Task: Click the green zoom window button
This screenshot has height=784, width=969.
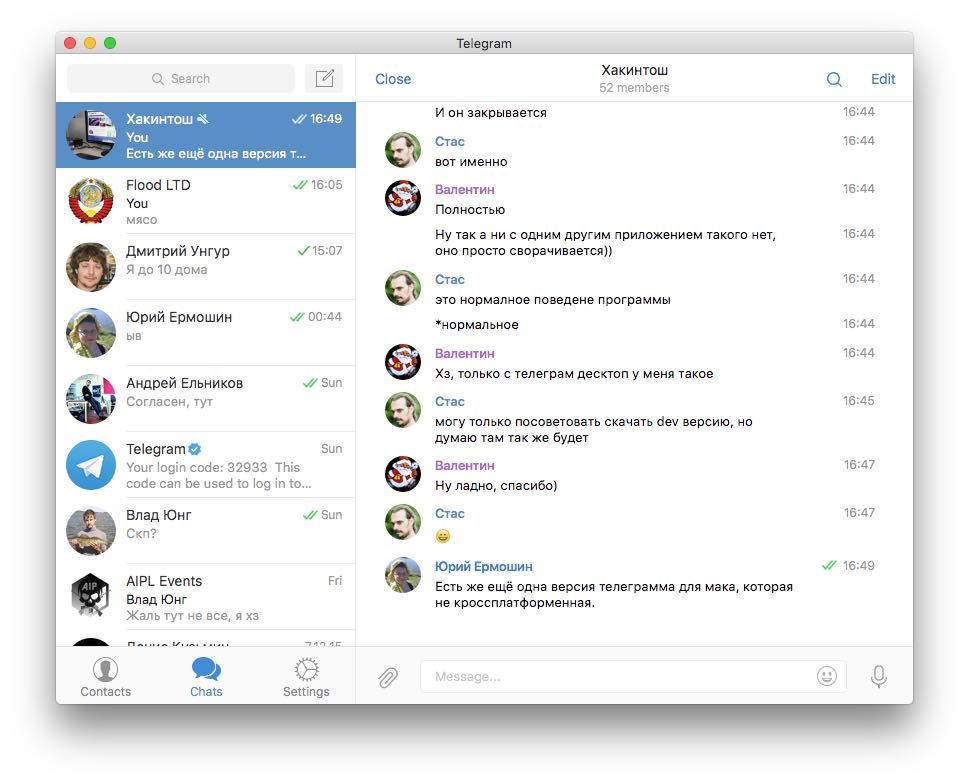Action: coord(110,43)
